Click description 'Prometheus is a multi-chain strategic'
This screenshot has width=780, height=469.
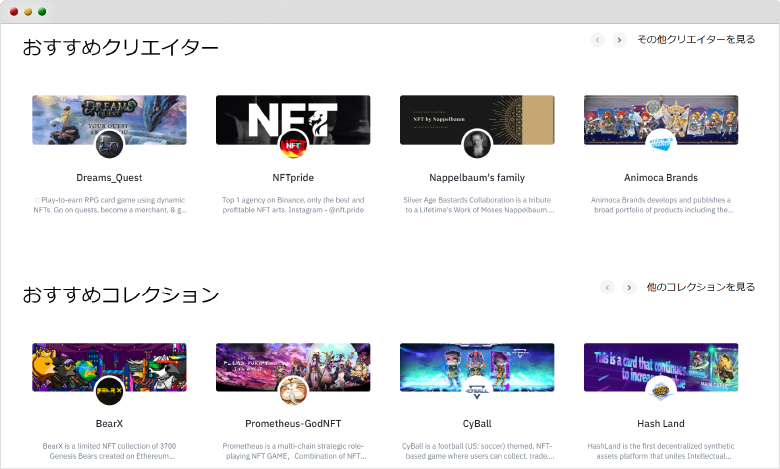pyautogui.click(x=294, y=451)
